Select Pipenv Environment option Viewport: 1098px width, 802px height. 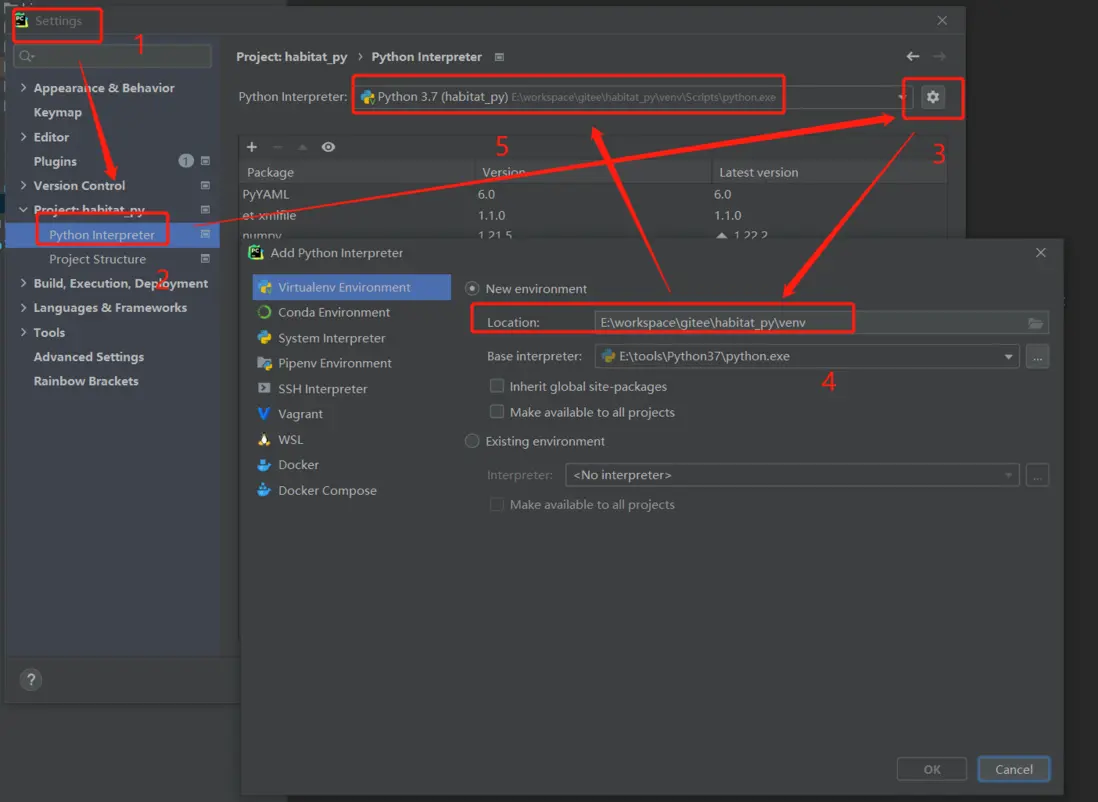pos(352,364)
